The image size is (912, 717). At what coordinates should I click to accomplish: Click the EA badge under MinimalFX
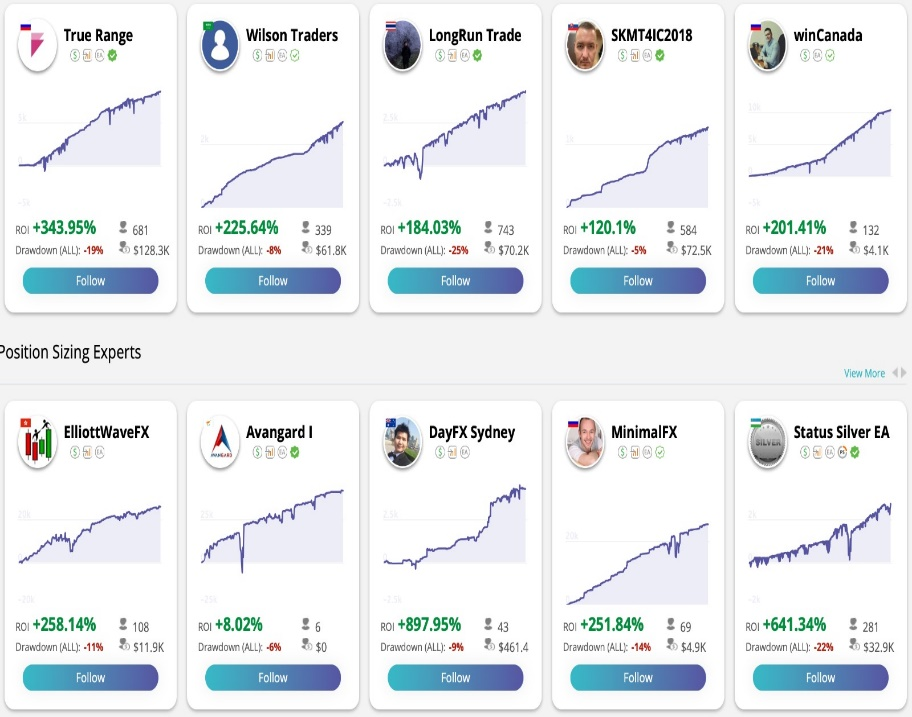tap(647, 453)
